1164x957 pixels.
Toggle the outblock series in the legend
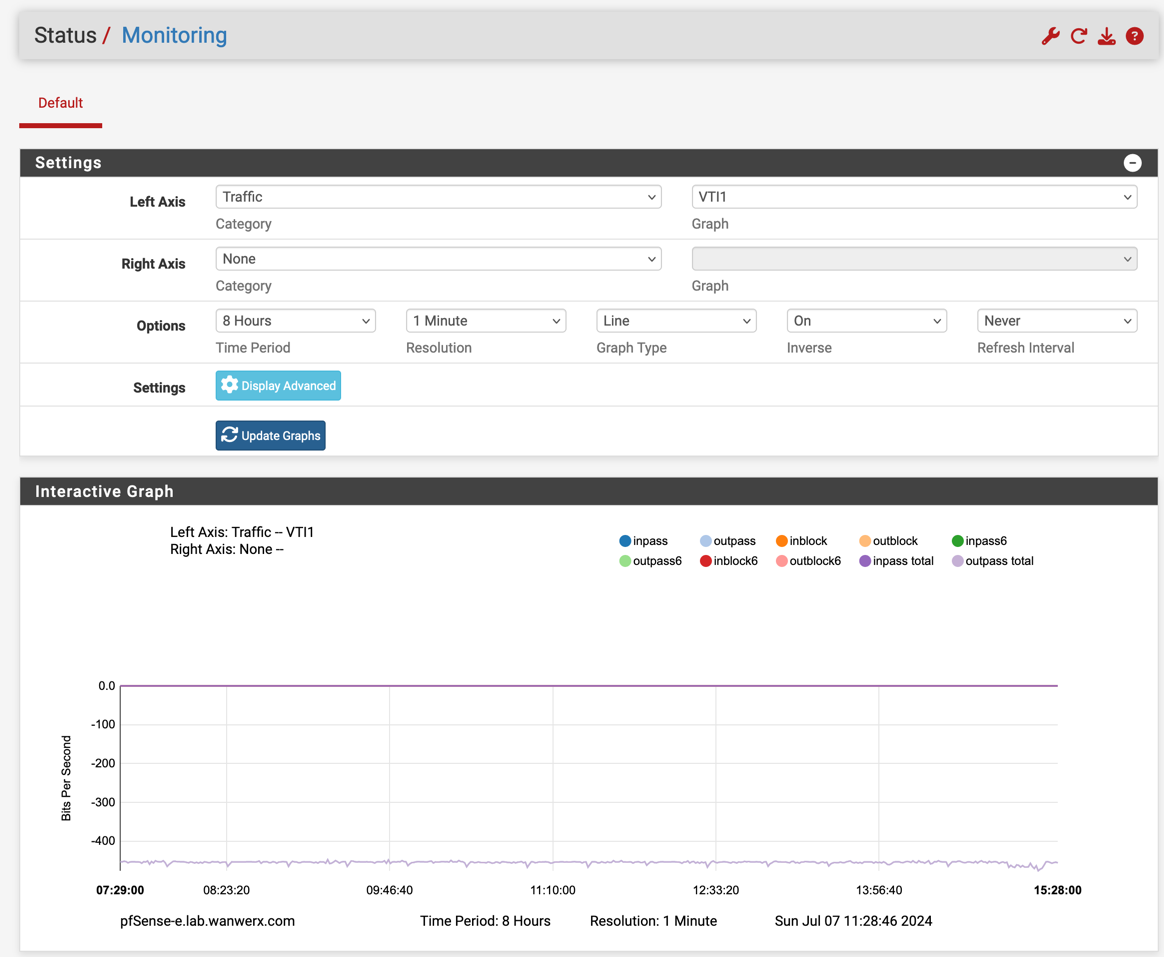[x=865, y=540]
